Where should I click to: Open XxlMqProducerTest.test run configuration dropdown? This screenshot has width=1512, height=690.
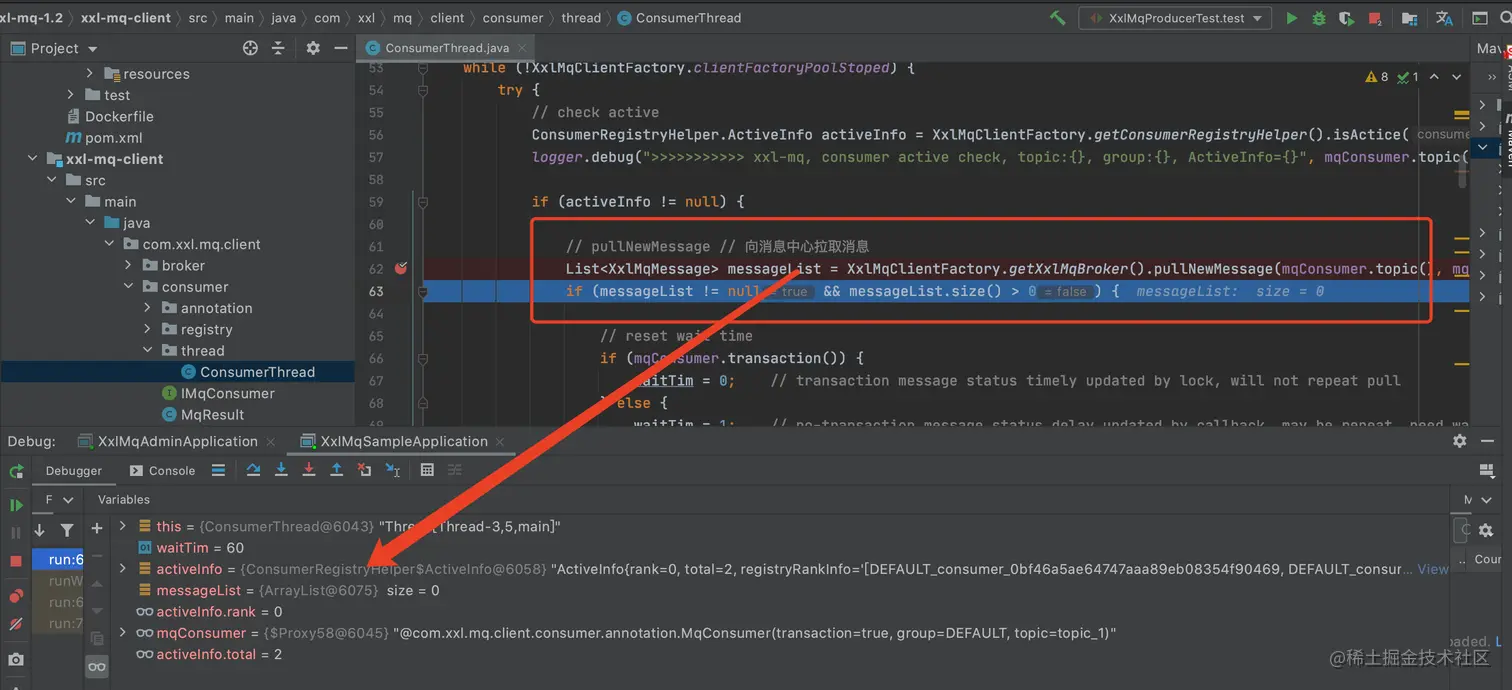pyautogui.click(x=1176, y=18)
